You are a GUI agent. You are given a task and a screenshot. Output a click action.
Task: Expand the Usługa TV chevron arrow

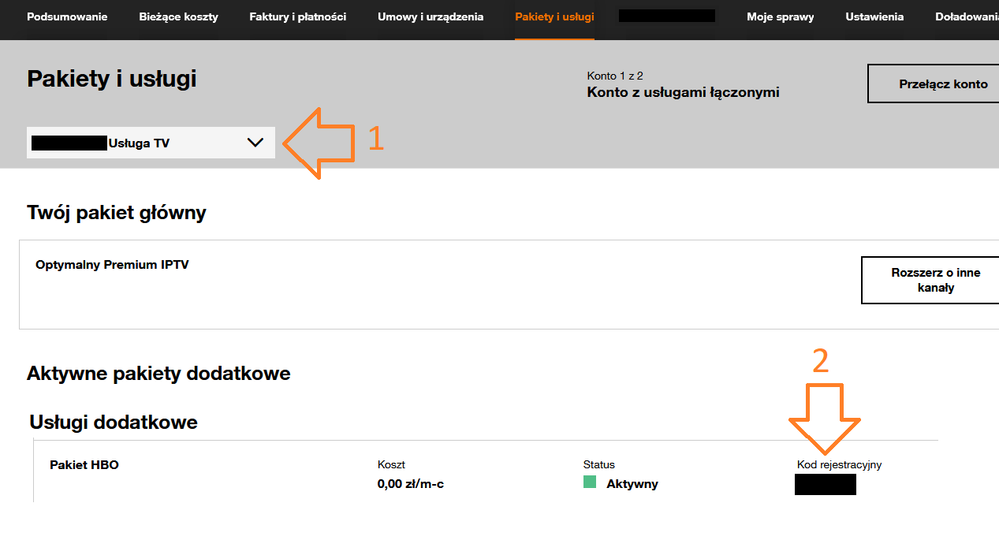[x=255, y=143]
